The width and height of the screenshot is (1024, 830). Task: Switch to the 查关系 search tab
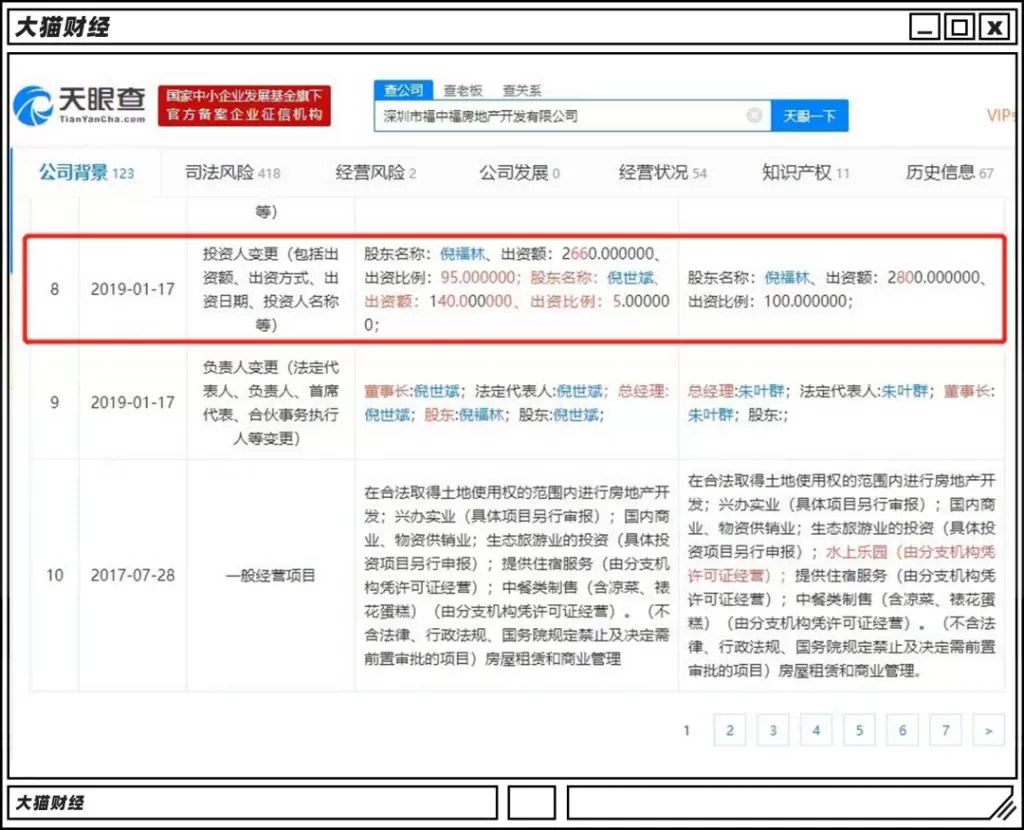pos(521,91)
